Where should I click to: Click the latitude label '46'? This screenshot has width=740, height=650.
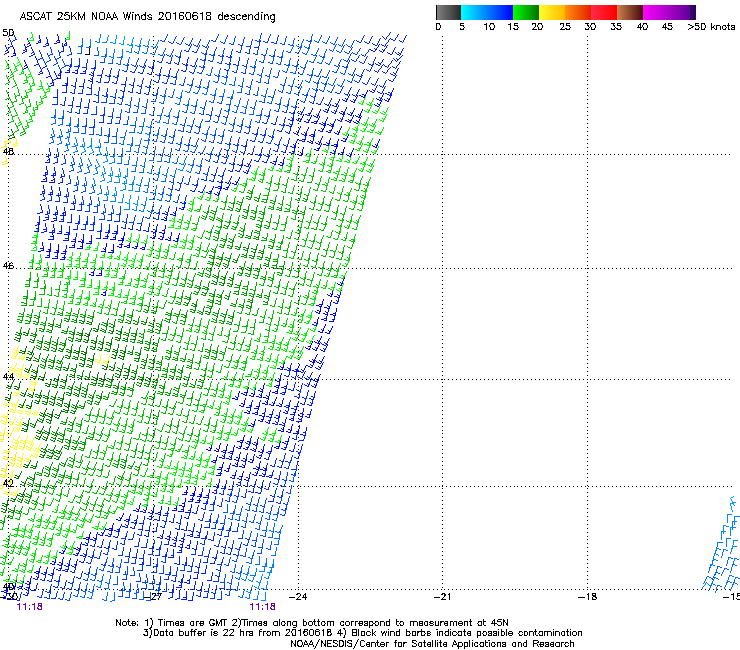point(8,266)
